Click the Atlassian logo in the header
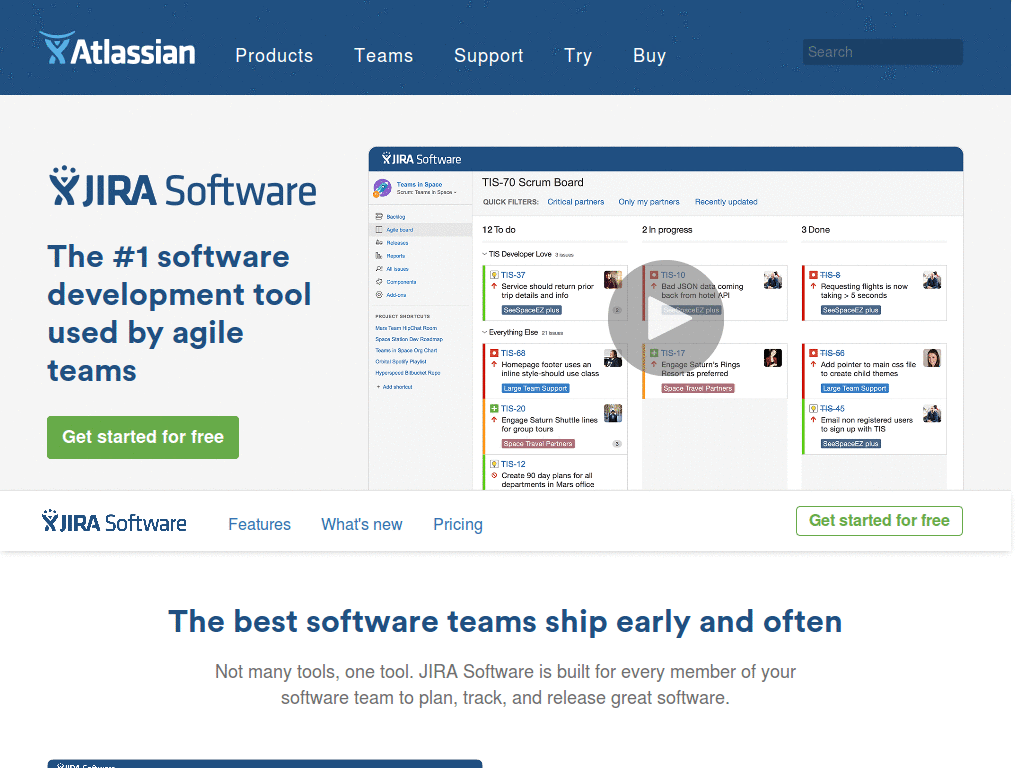This screenshot has height=768, width=1024. point(118,49)
